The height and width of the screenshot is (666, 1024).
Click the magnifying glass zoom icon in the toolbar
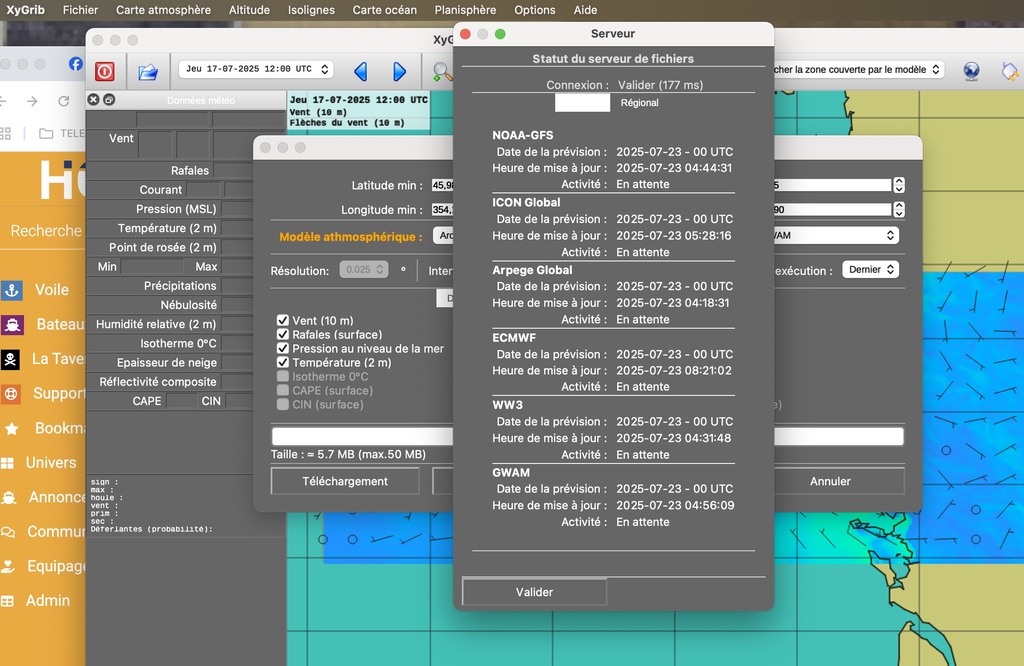pyautogui.click(x=442, y=71)
